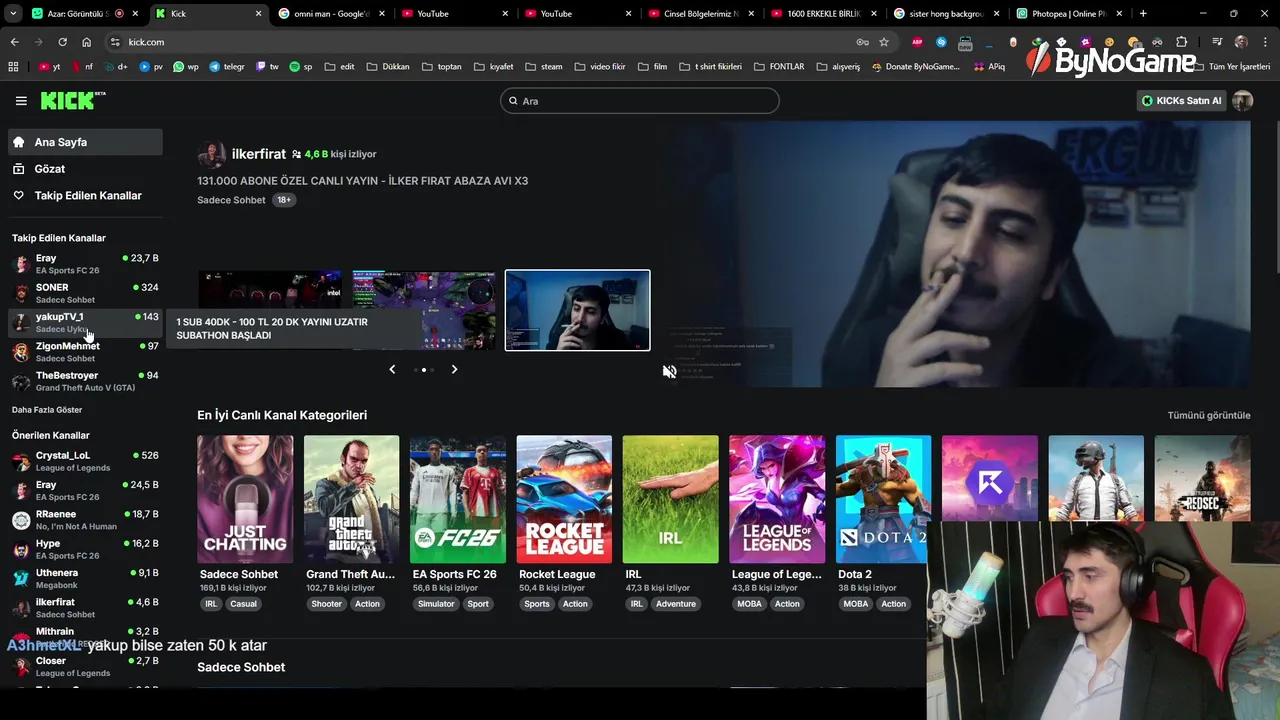Open the Tüm Yer İşaretleri folder

pyautogui.click(x=1232, y=67)
